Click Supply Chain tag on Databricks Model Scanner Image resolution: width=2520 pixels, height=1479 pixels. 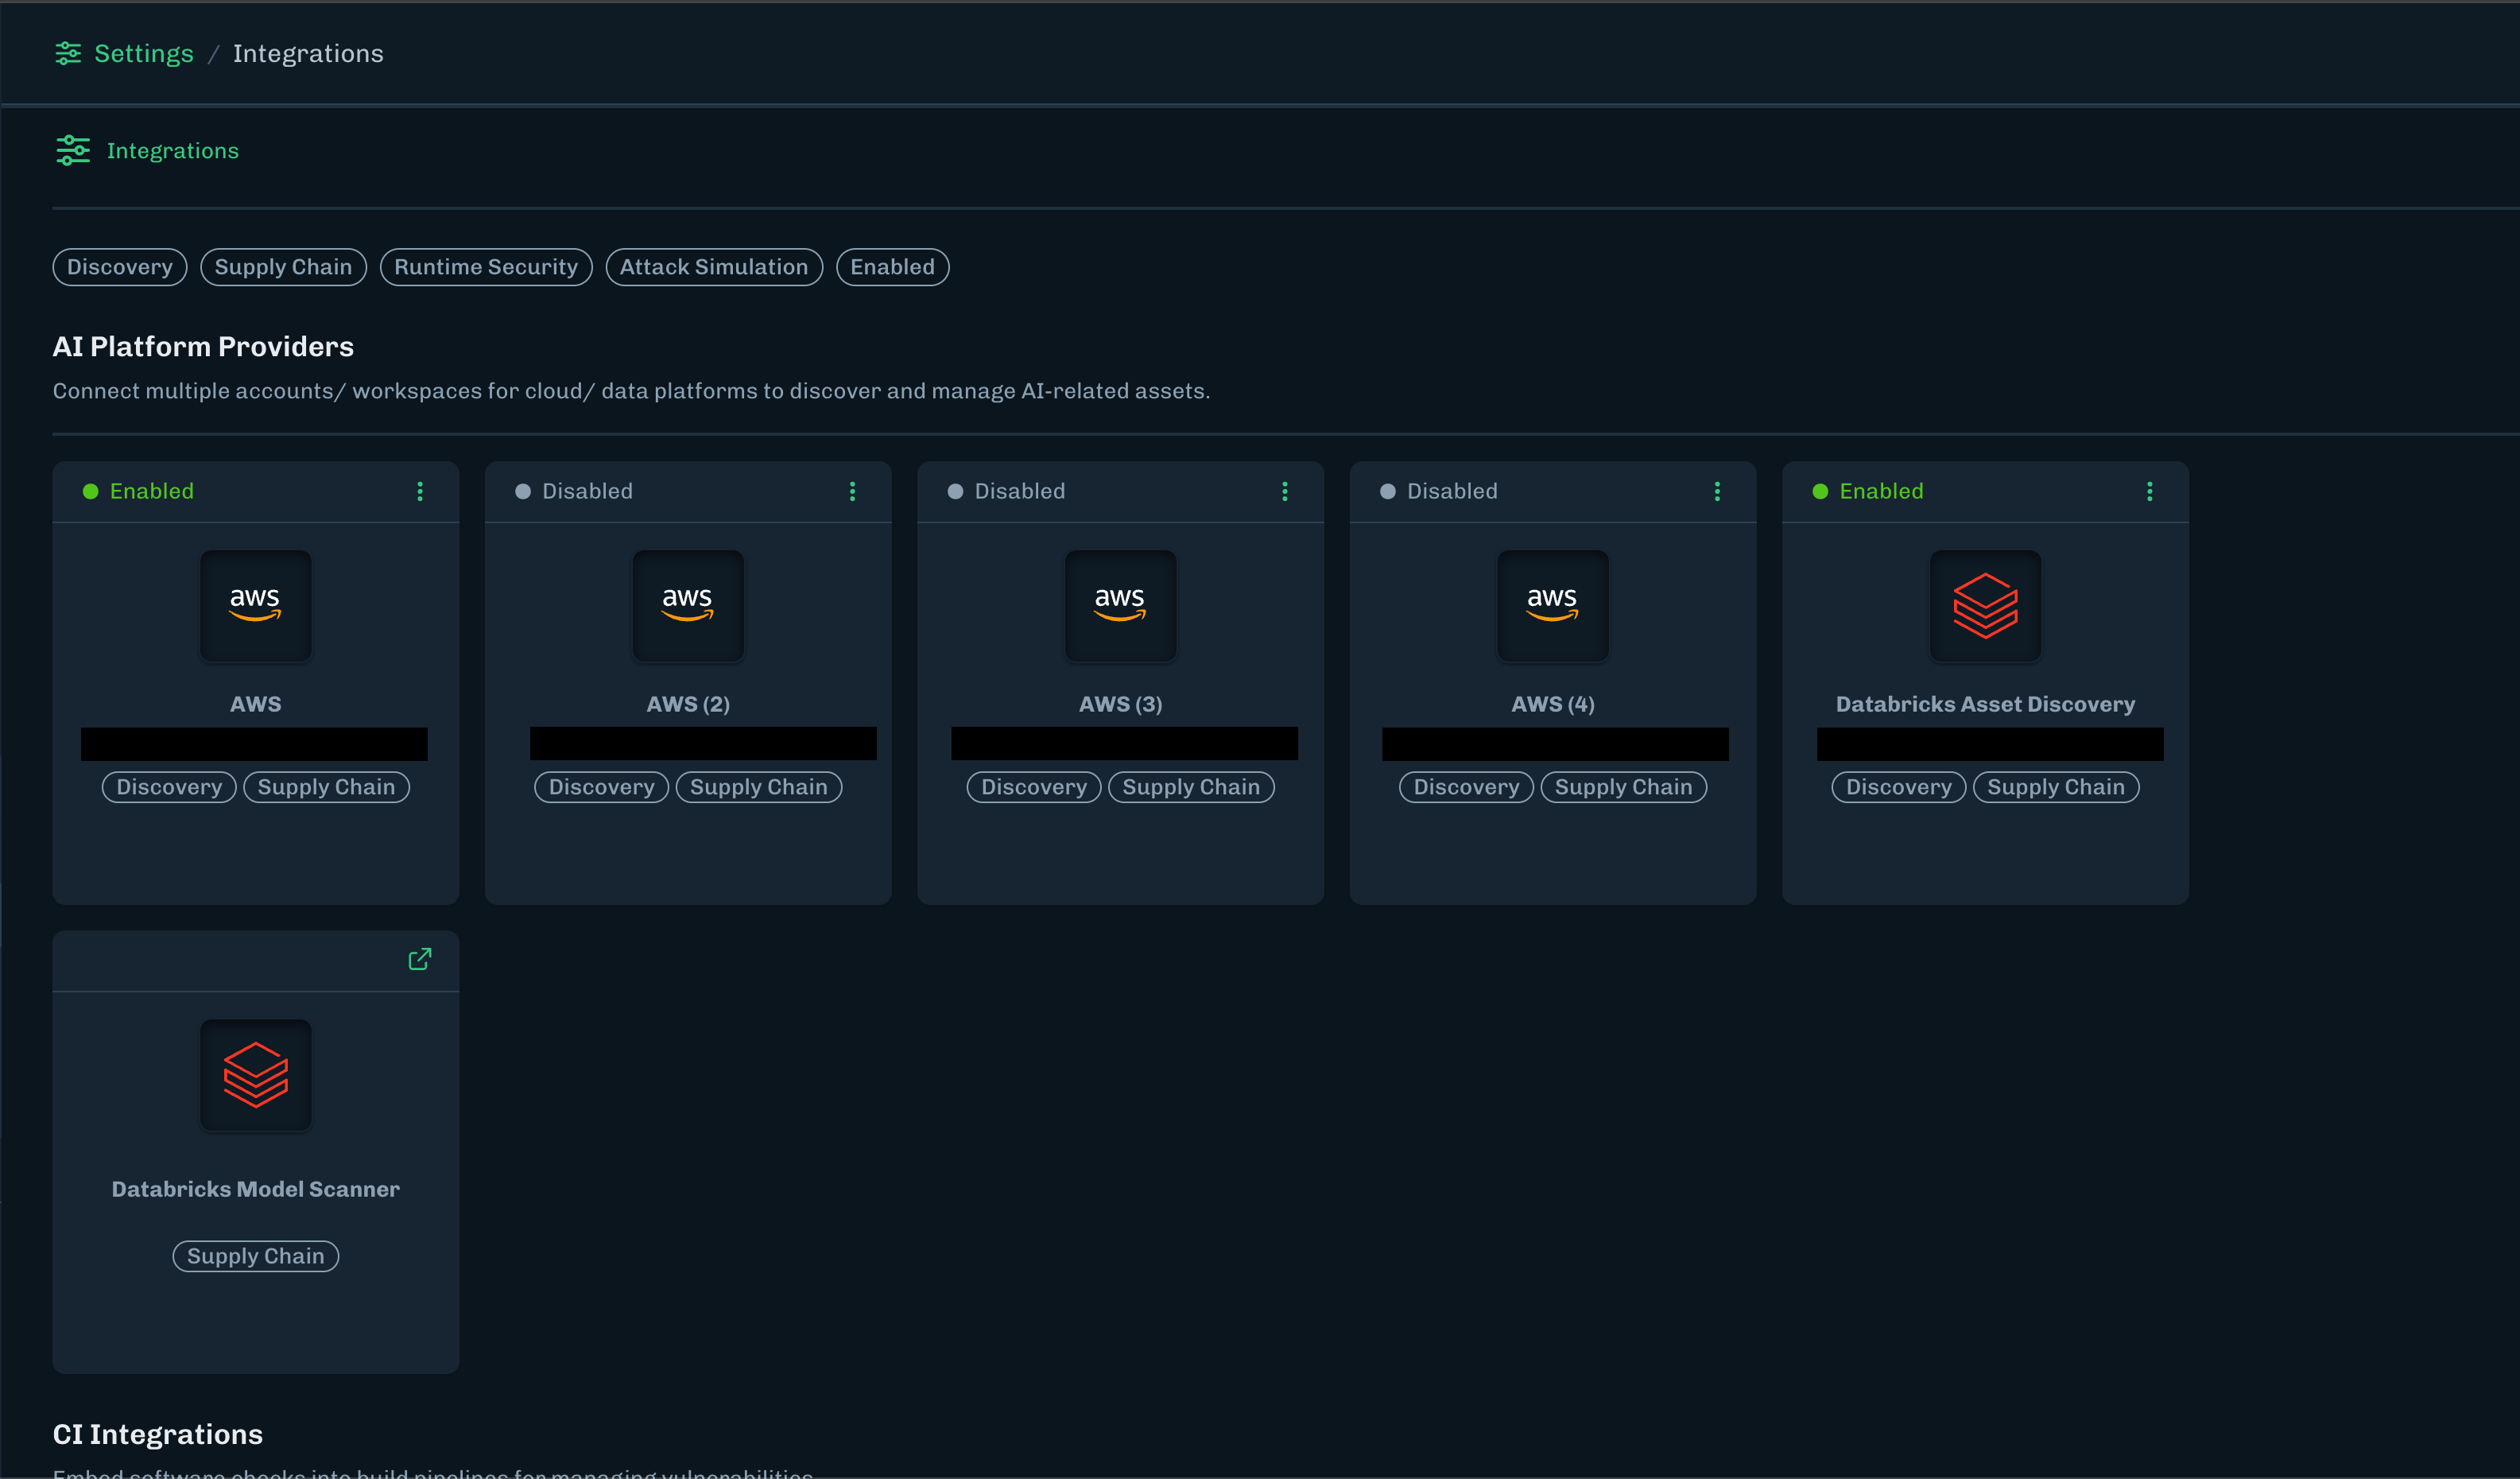pyautogui.click(x=256, y=1256)
